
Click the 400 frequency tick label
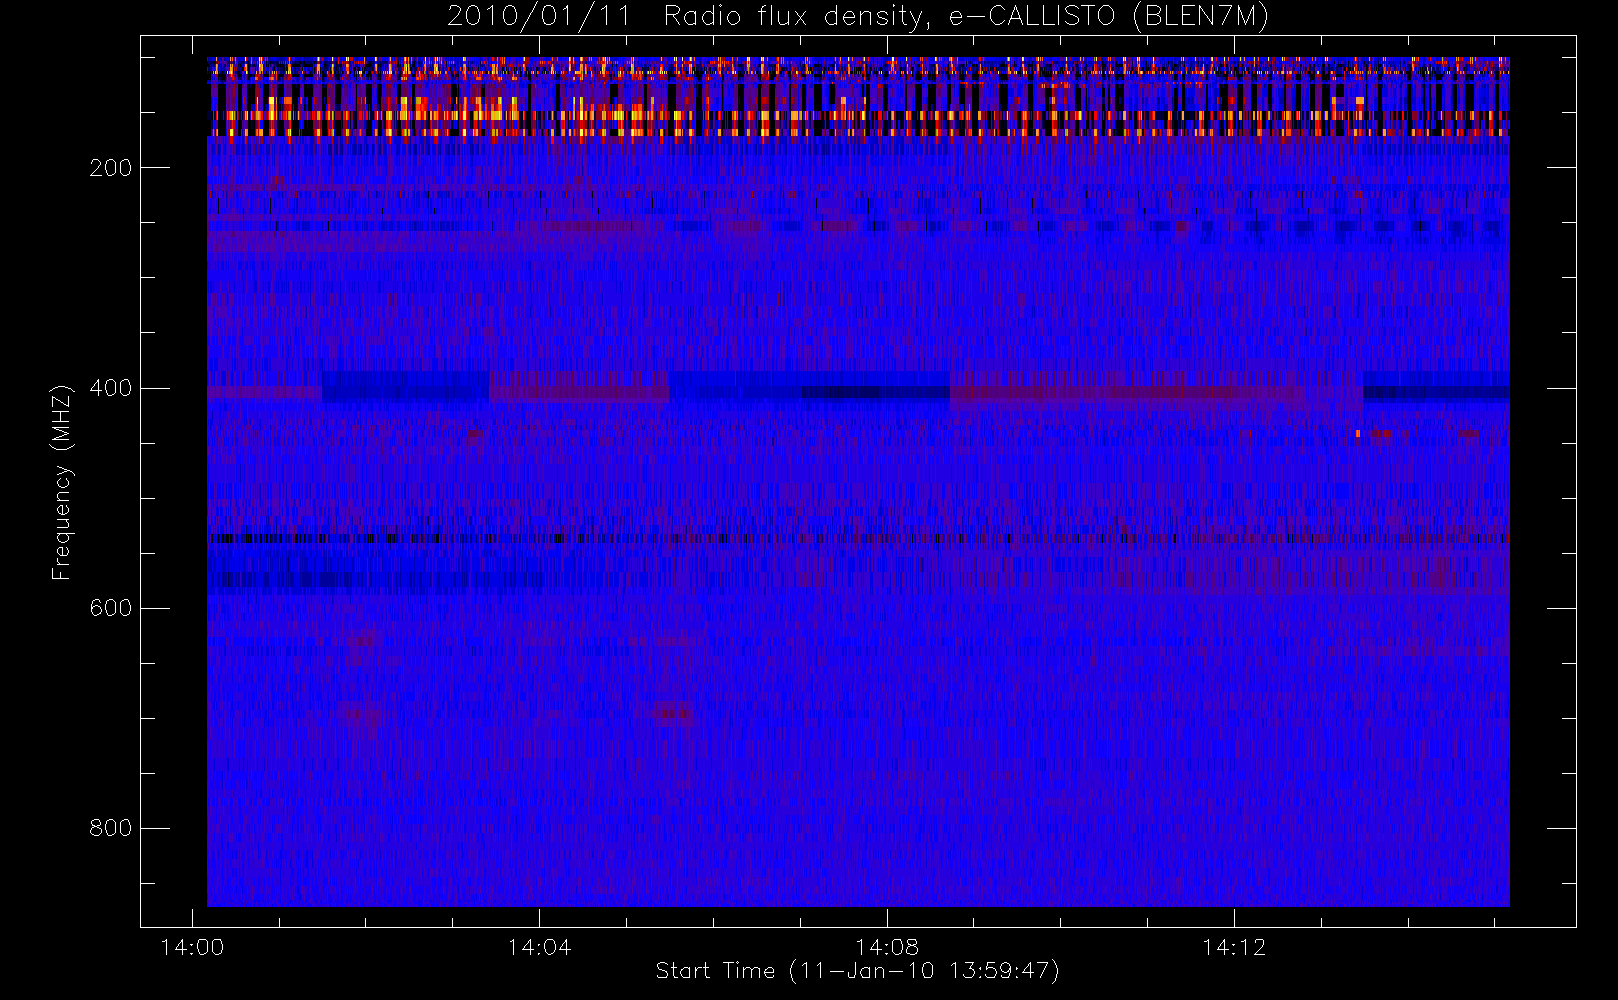pos(111,388)
